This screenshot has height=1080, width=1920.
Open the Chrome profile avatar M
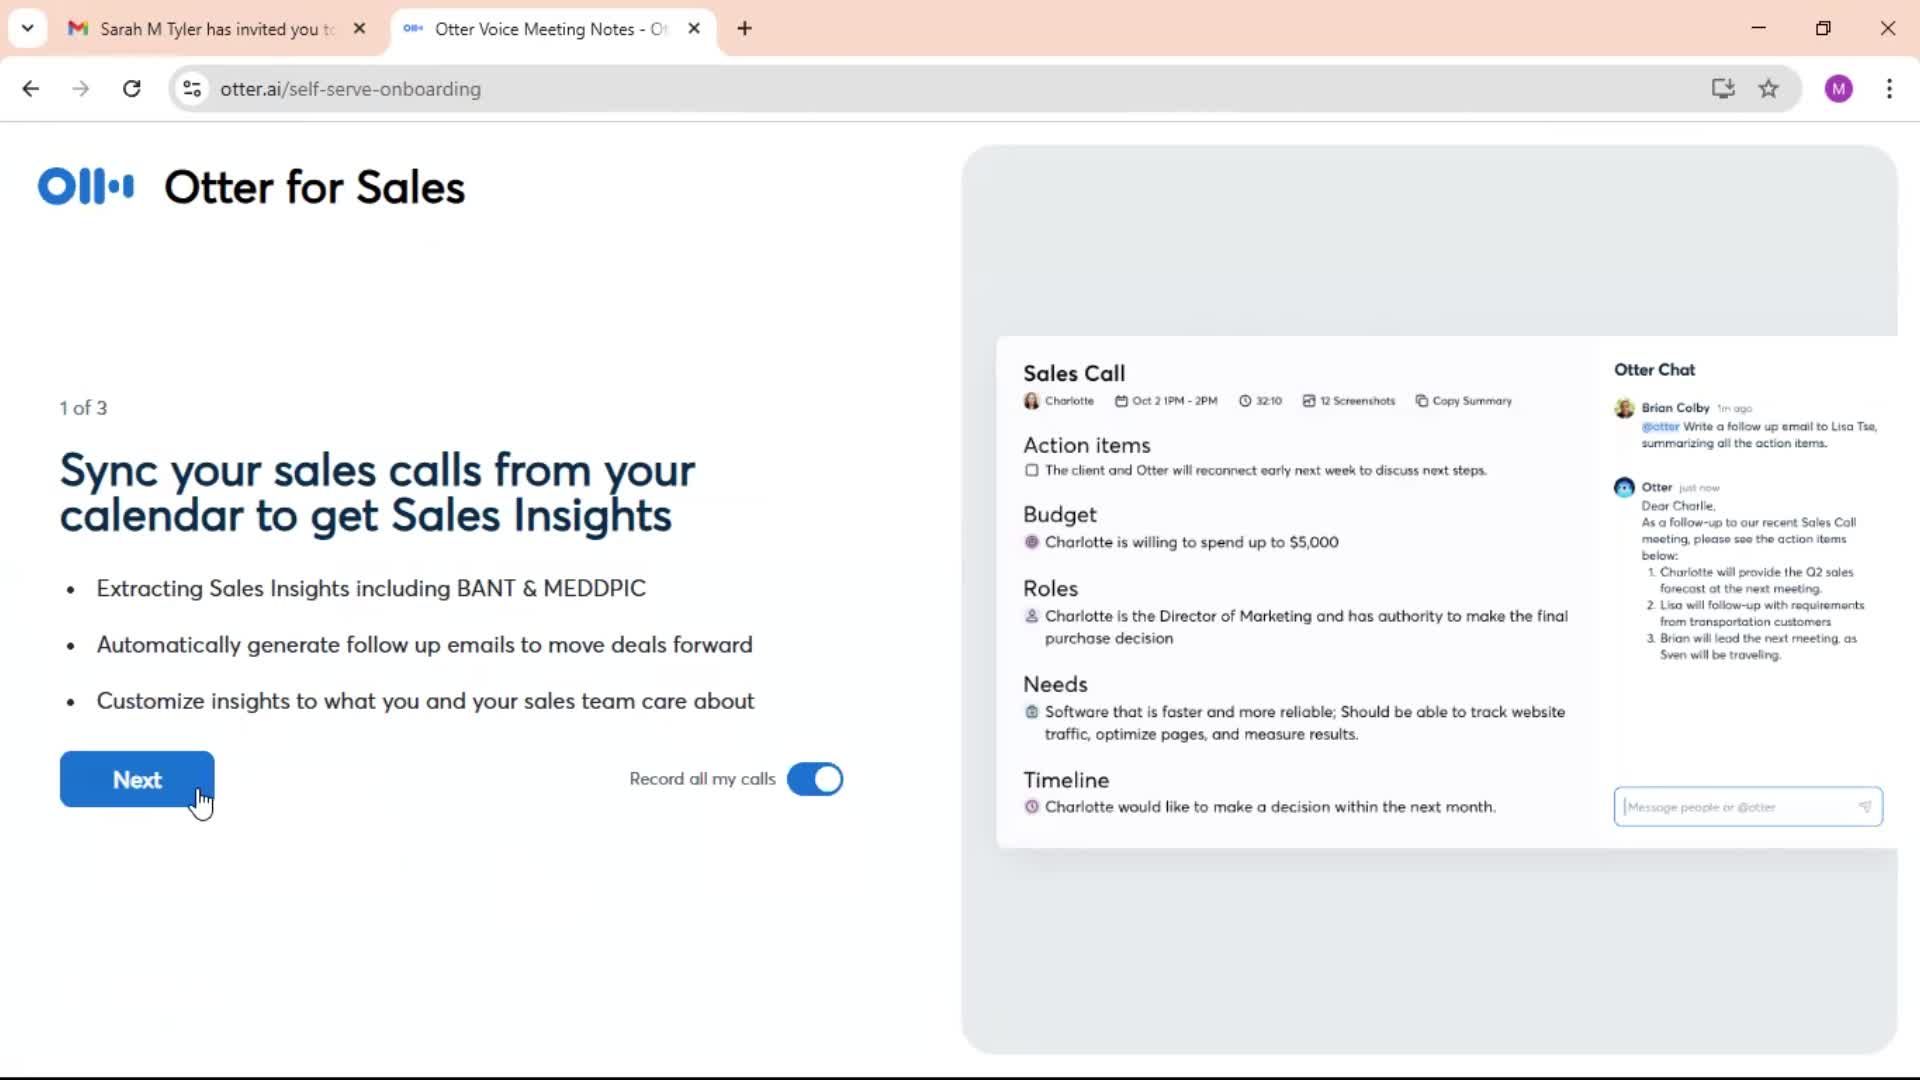pyautogui.click(x=1838, y=89)
